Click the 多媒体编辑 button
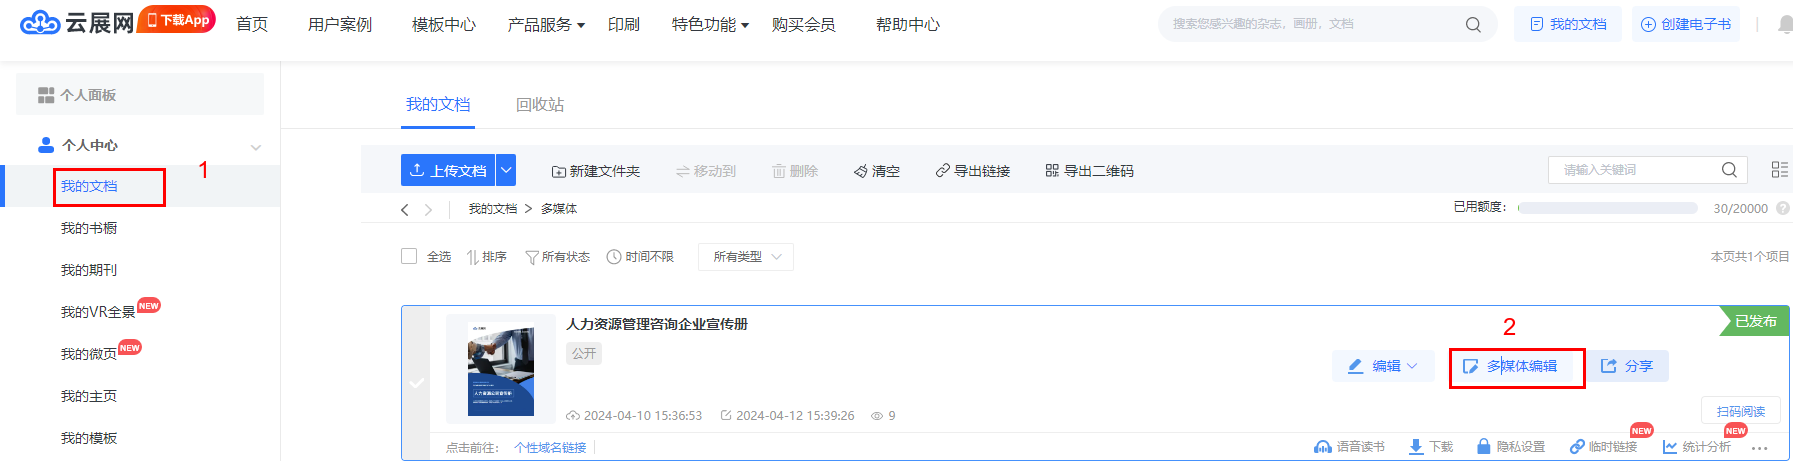 click(x=1516, y=367)
